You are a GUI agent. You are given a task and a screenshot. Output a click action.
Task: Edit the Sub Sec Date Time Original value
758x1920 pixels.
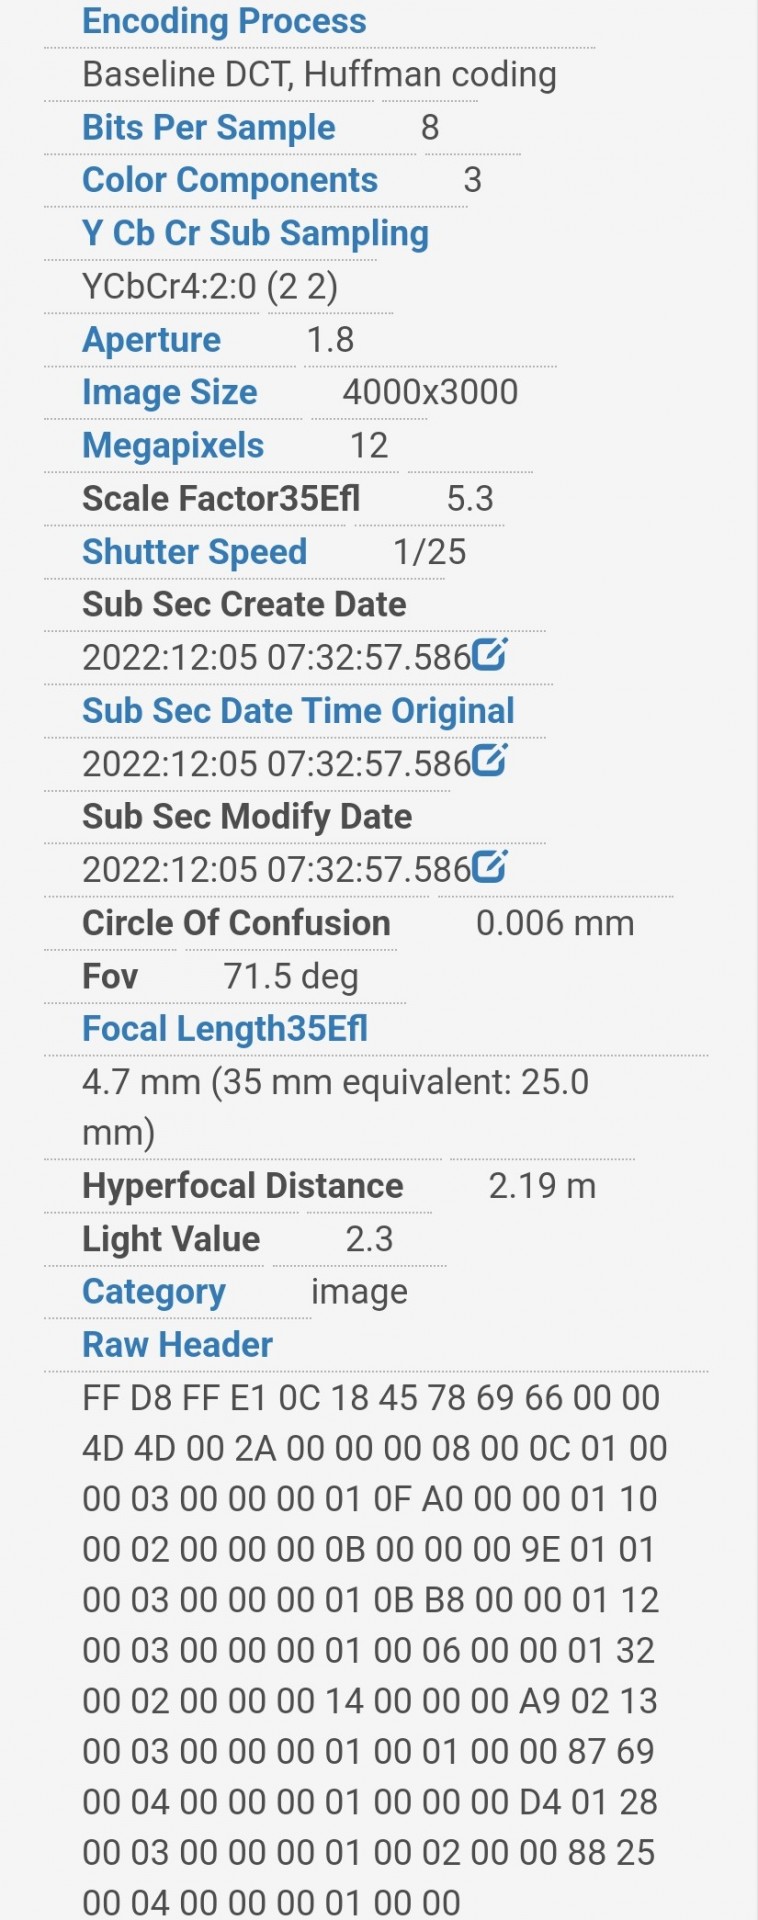click(x=489, y=760)
